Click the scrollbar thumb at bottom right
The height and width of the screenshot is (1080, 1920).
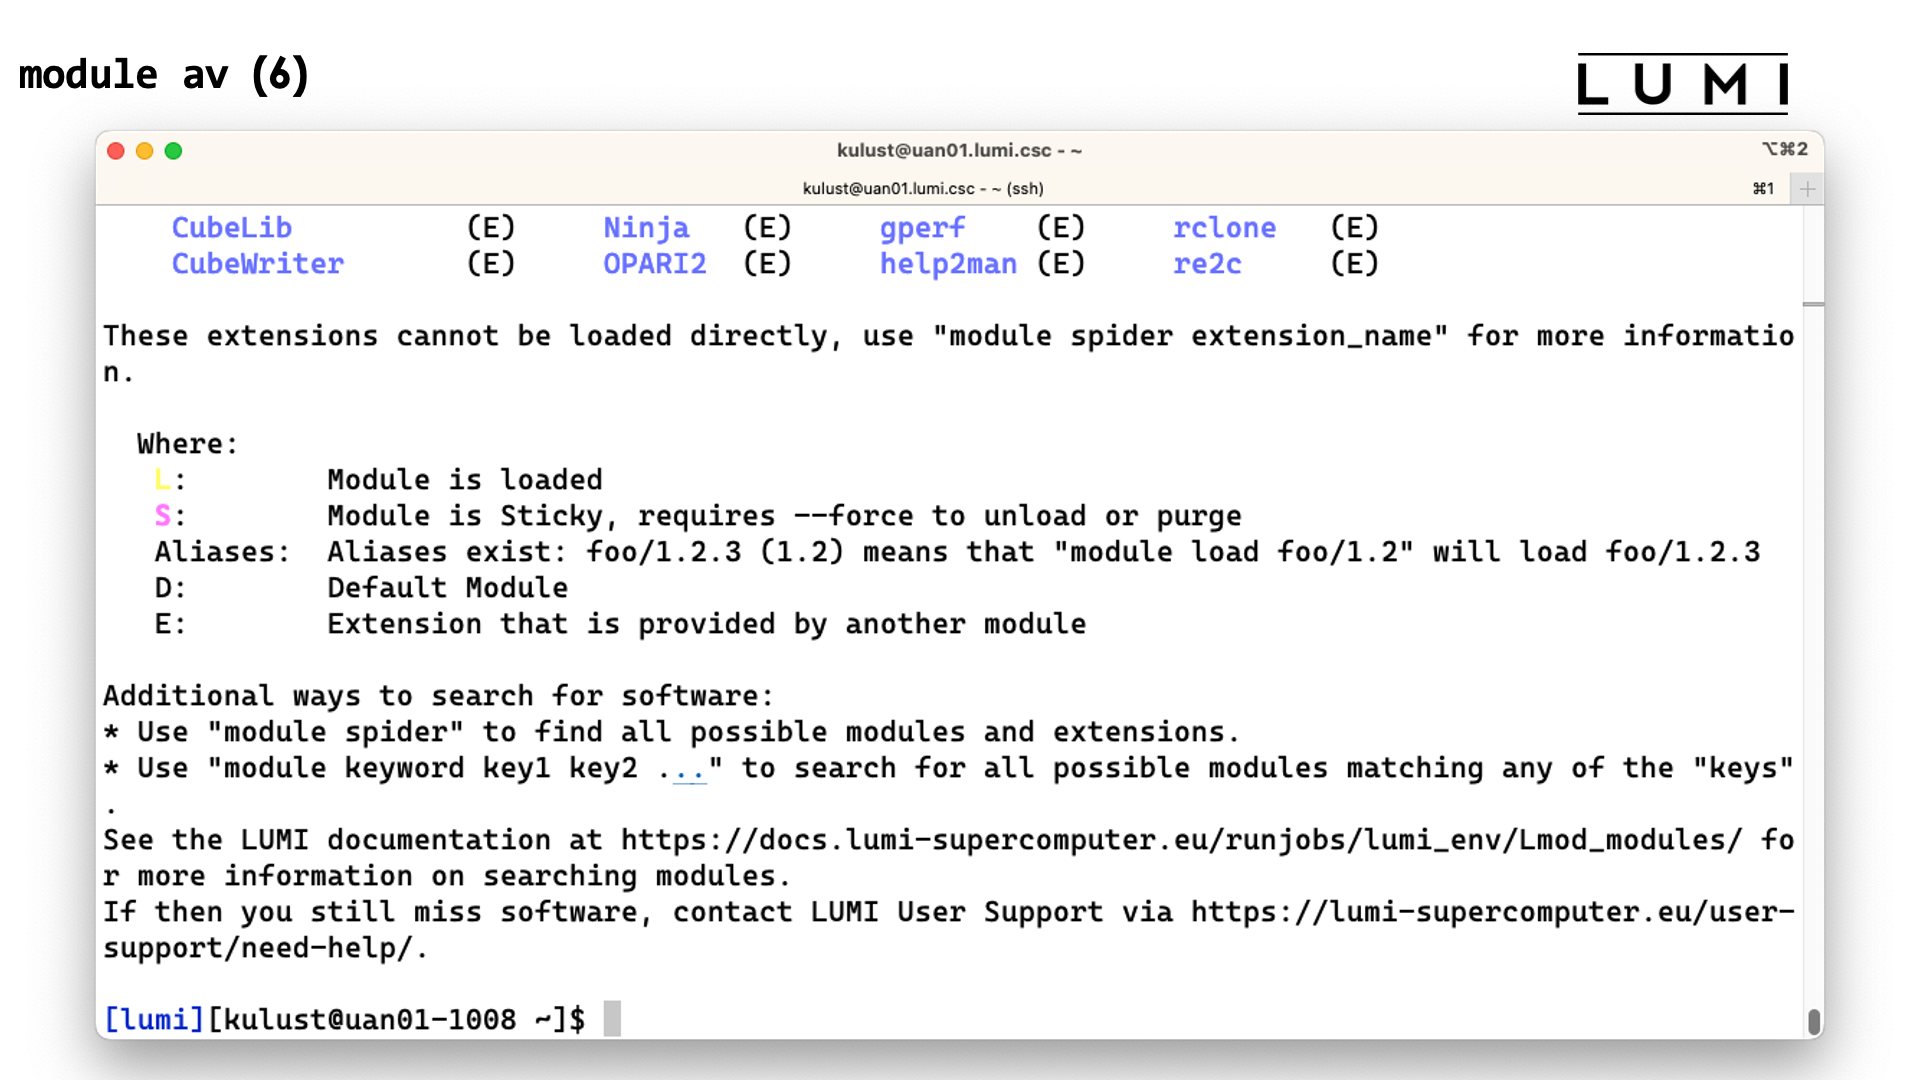[x=1814, y=1022]
